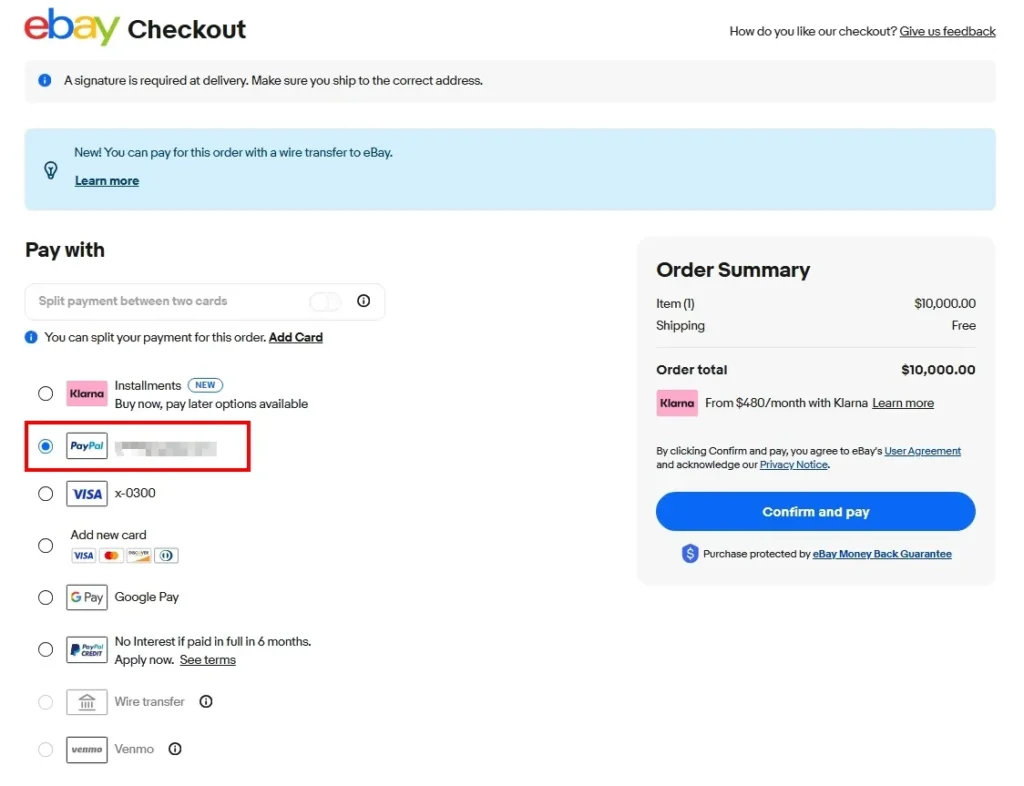Image resolution: width=1024 pixels, height=786 pixels.
Task: Click the Venmo info icon
Action: click(175, 749)
